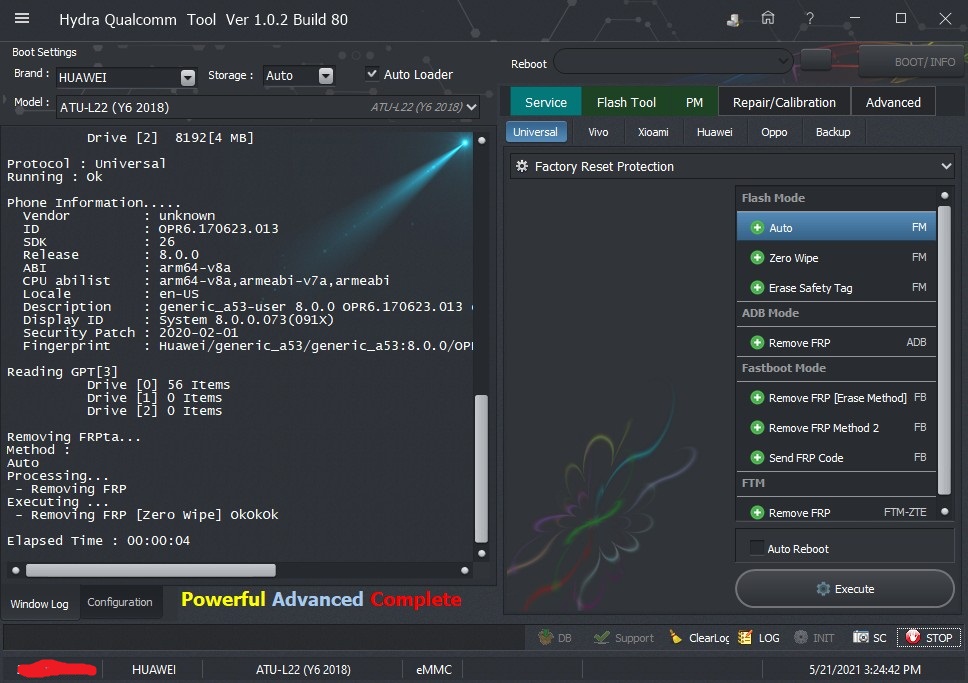The height and width of the screenshot is (683, 968).
Task: Click the date and time in status bar
Action: (864, 669)
